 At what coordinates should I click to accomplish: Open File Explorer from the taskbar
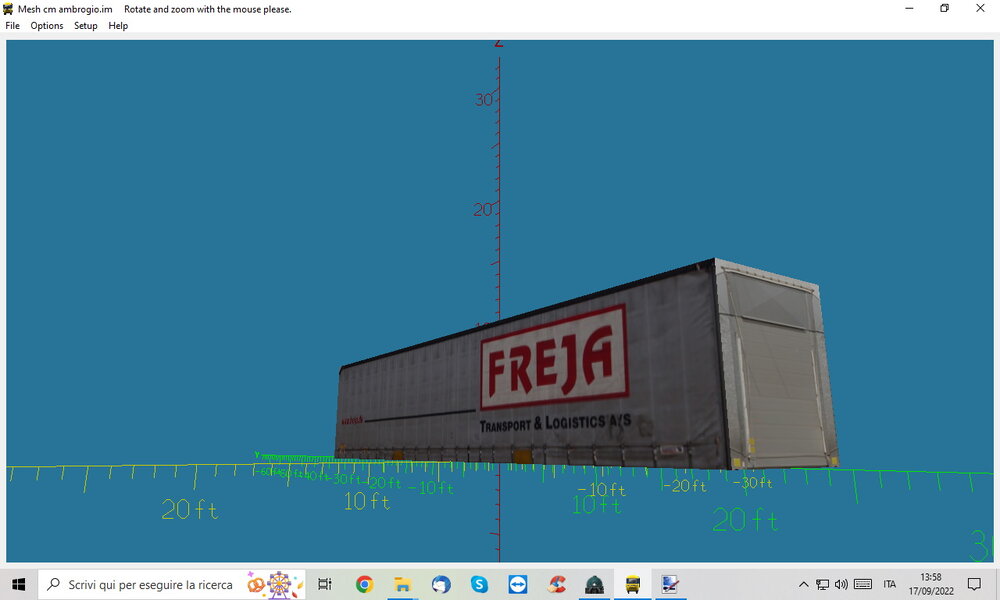pyautogui.click(x=402, y=584)
